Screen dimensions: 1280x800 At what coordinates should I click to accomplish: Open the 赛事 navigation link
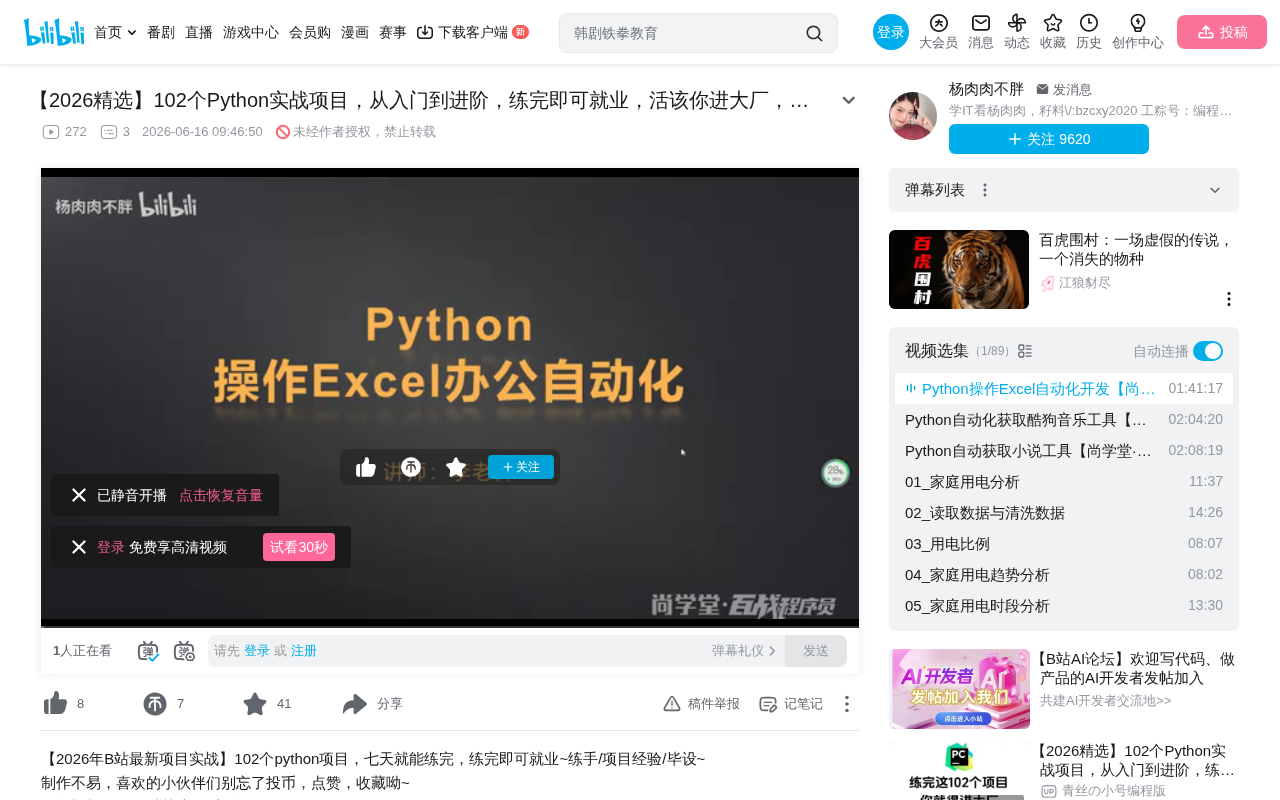(x=393, y=32)
